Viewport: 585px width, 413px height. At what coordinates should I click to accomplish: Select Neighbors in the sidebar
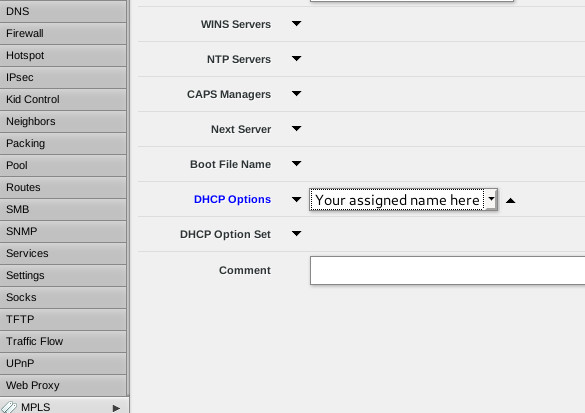tap(63, 121)
